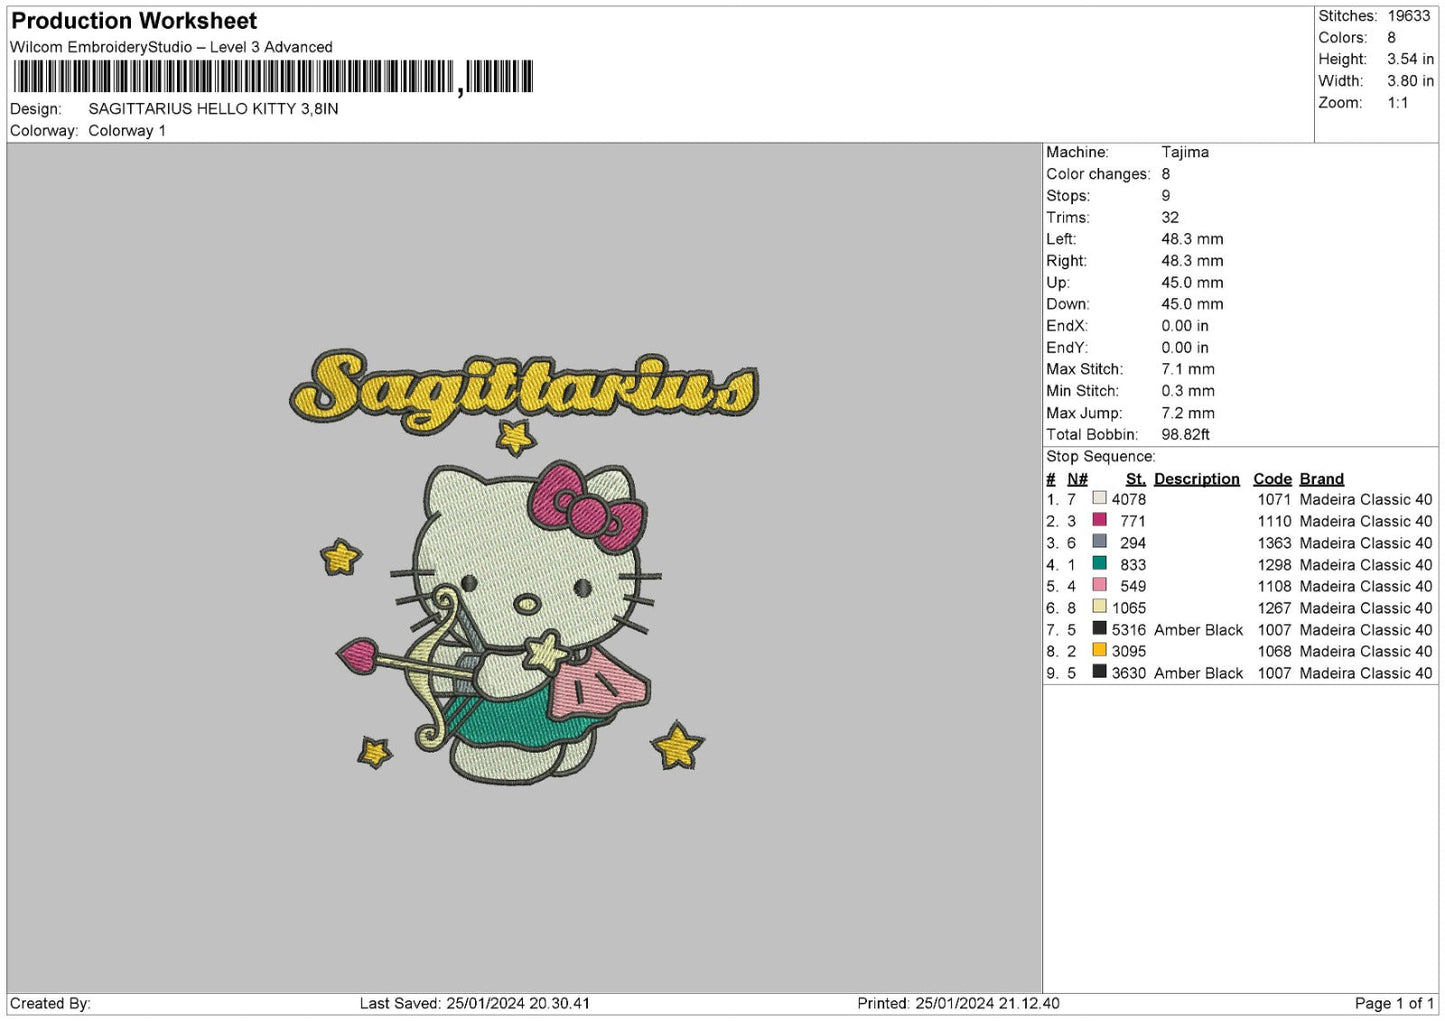Click the Width value 3.80 in

pyautogui.click(x=1410, y=81)
